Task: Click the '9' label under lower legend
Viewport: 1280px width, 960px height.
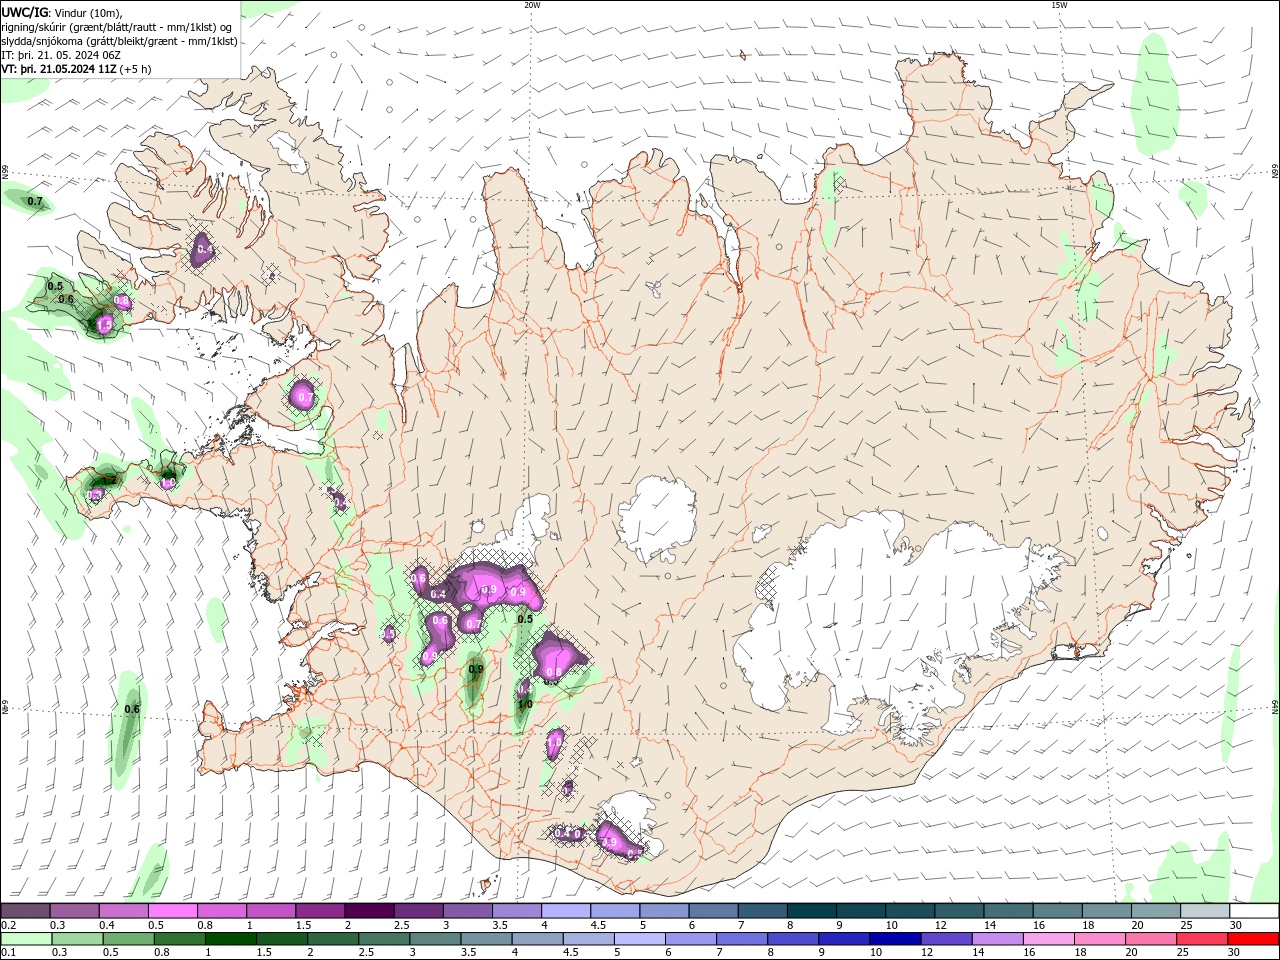Action: coord(824,953)
